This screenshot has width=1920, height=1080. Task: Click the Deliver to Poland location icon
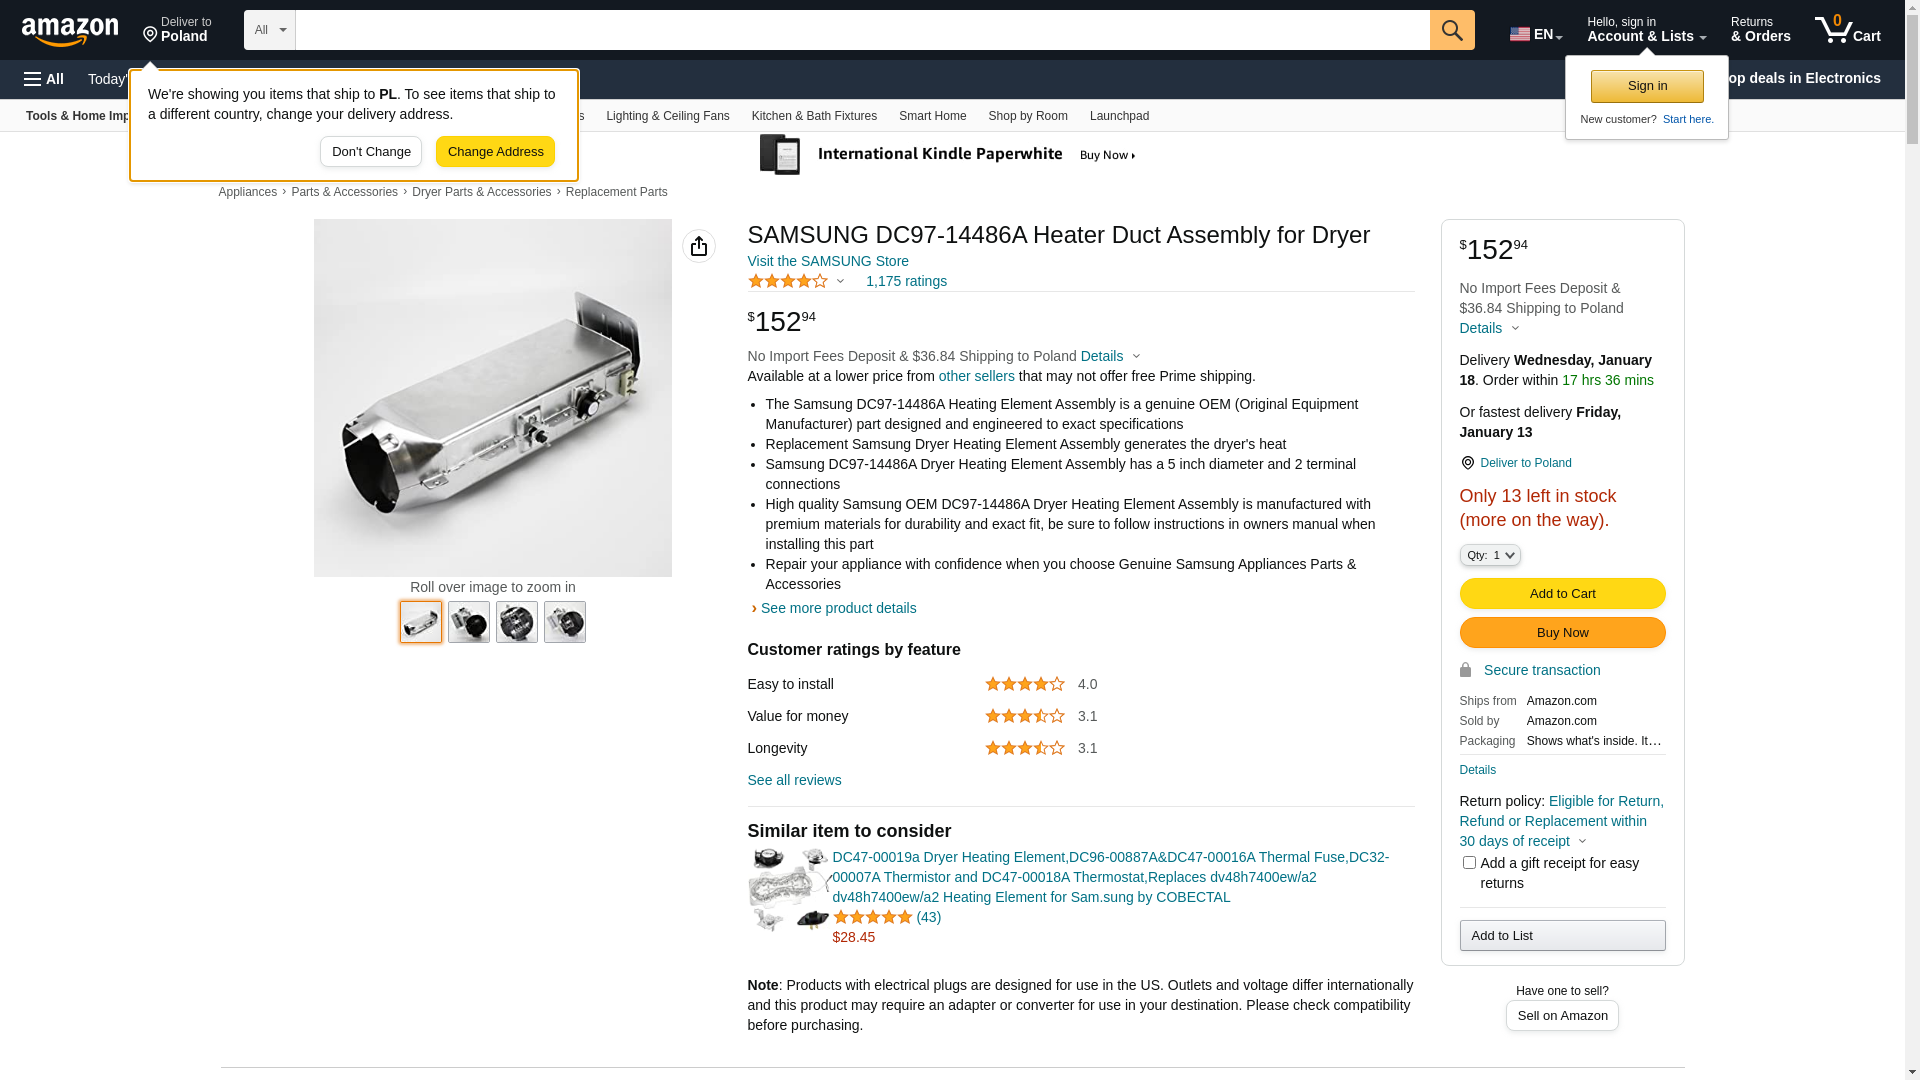point(151,35)
